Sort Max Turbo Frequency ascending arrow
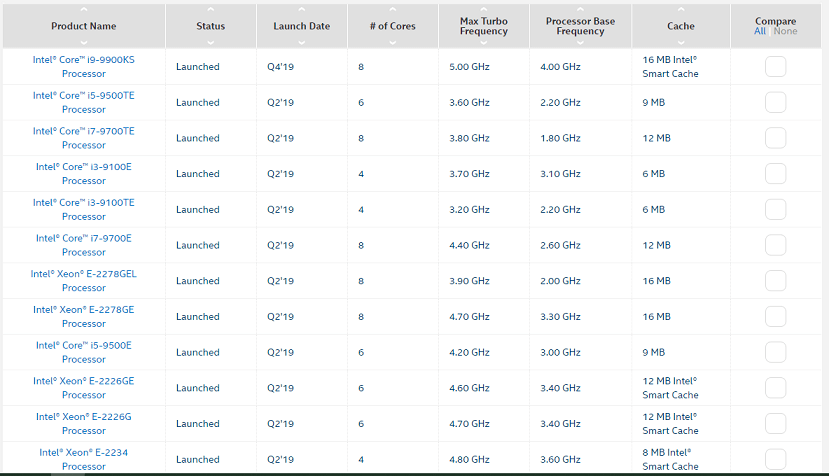Screen dimensions: 829x476 pos(483,10)
